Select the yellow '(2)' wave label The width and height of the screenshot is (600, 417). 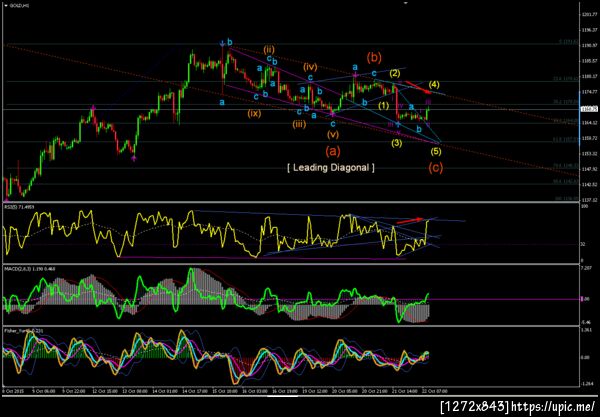pos(395,73)
